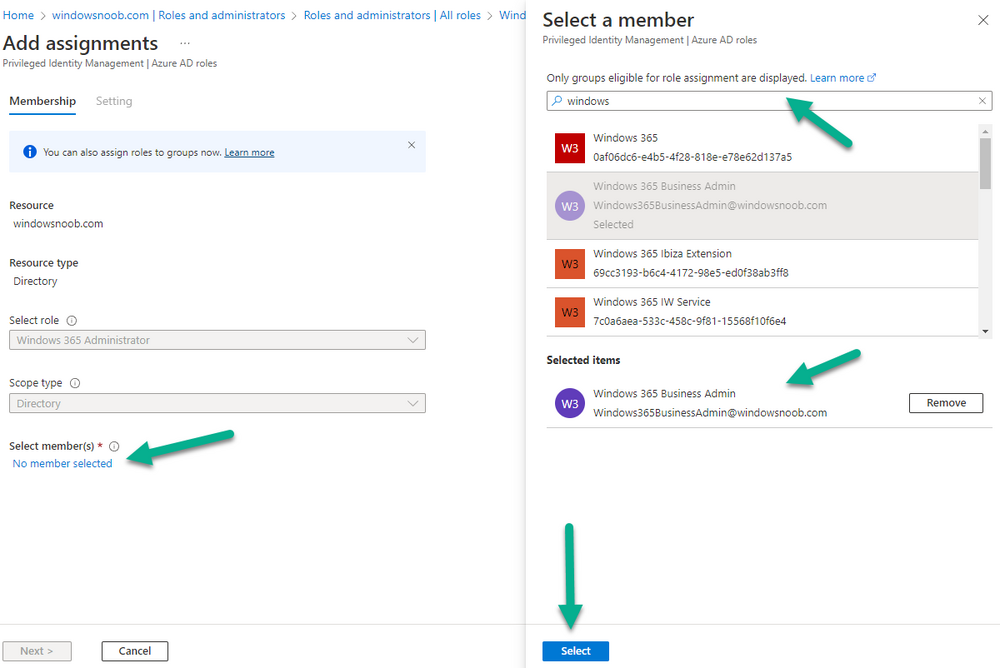The width and height of the screenshot is (1000, 668).
Task: Open Learn more link in the info banner
Action: coord(249,152)
